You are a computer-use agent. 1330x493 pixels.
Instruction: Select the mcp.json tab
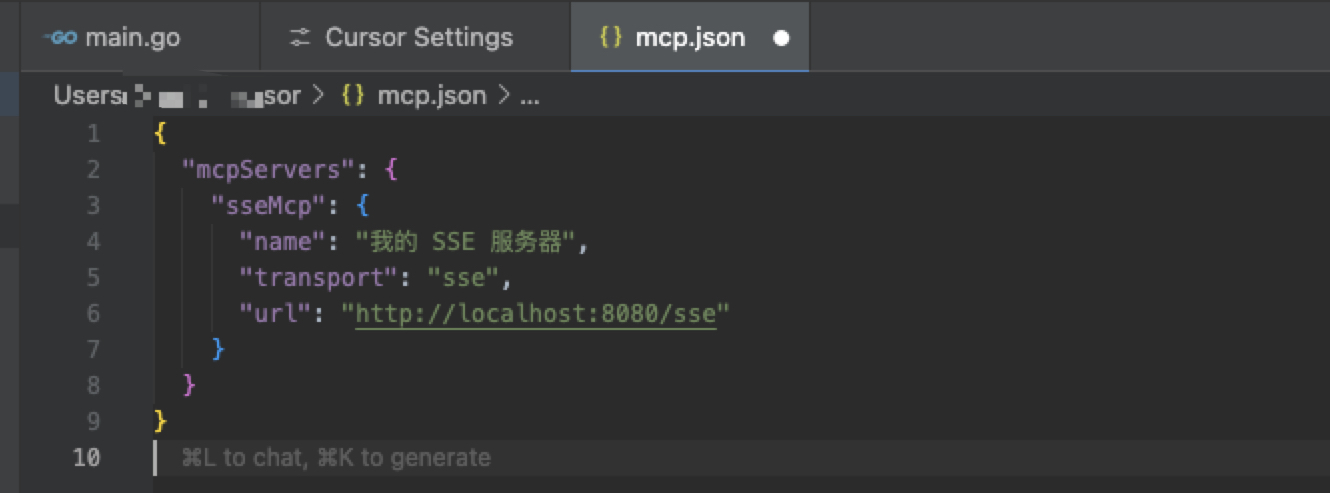690,38
